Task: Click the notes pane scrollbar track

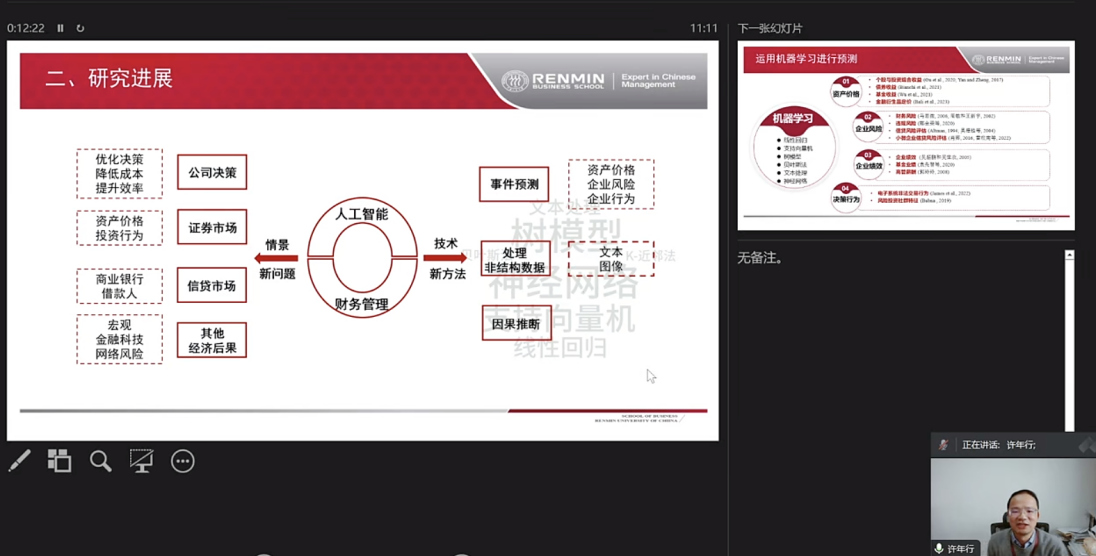Action: tap(1069, 340)
